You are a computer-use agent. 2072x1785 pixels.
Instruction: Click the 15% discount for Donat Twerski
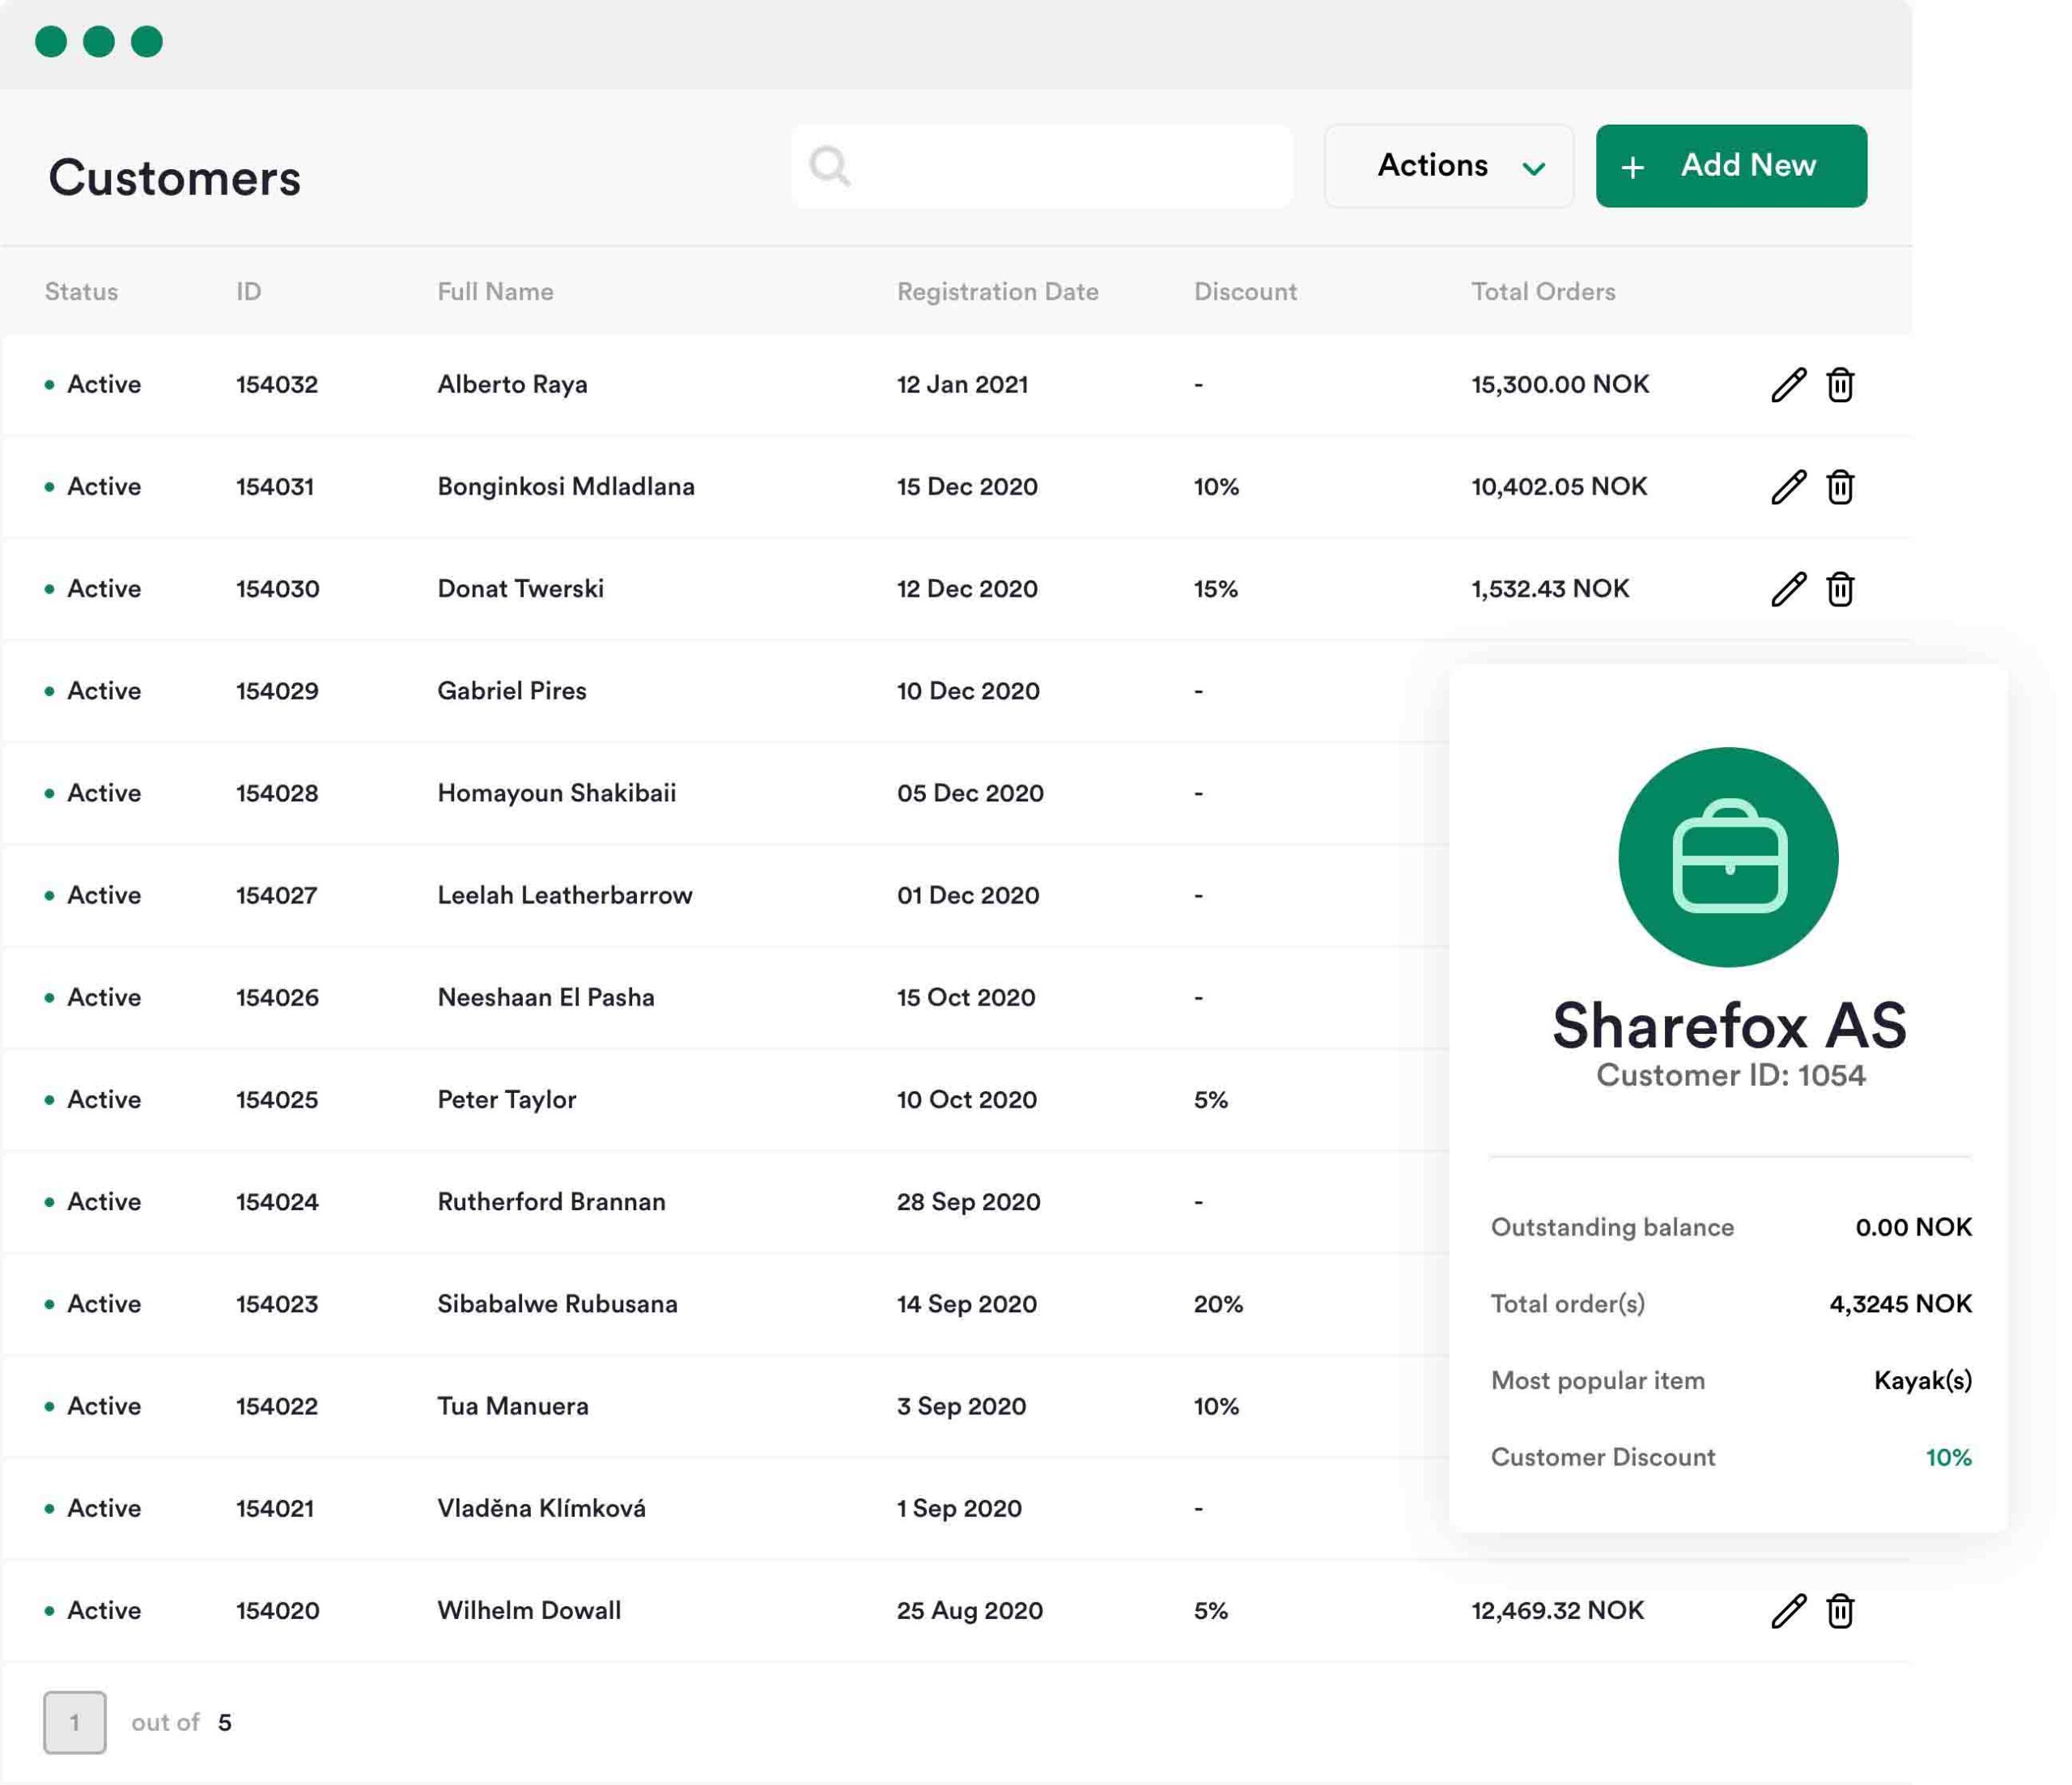tap(1216, 589)
